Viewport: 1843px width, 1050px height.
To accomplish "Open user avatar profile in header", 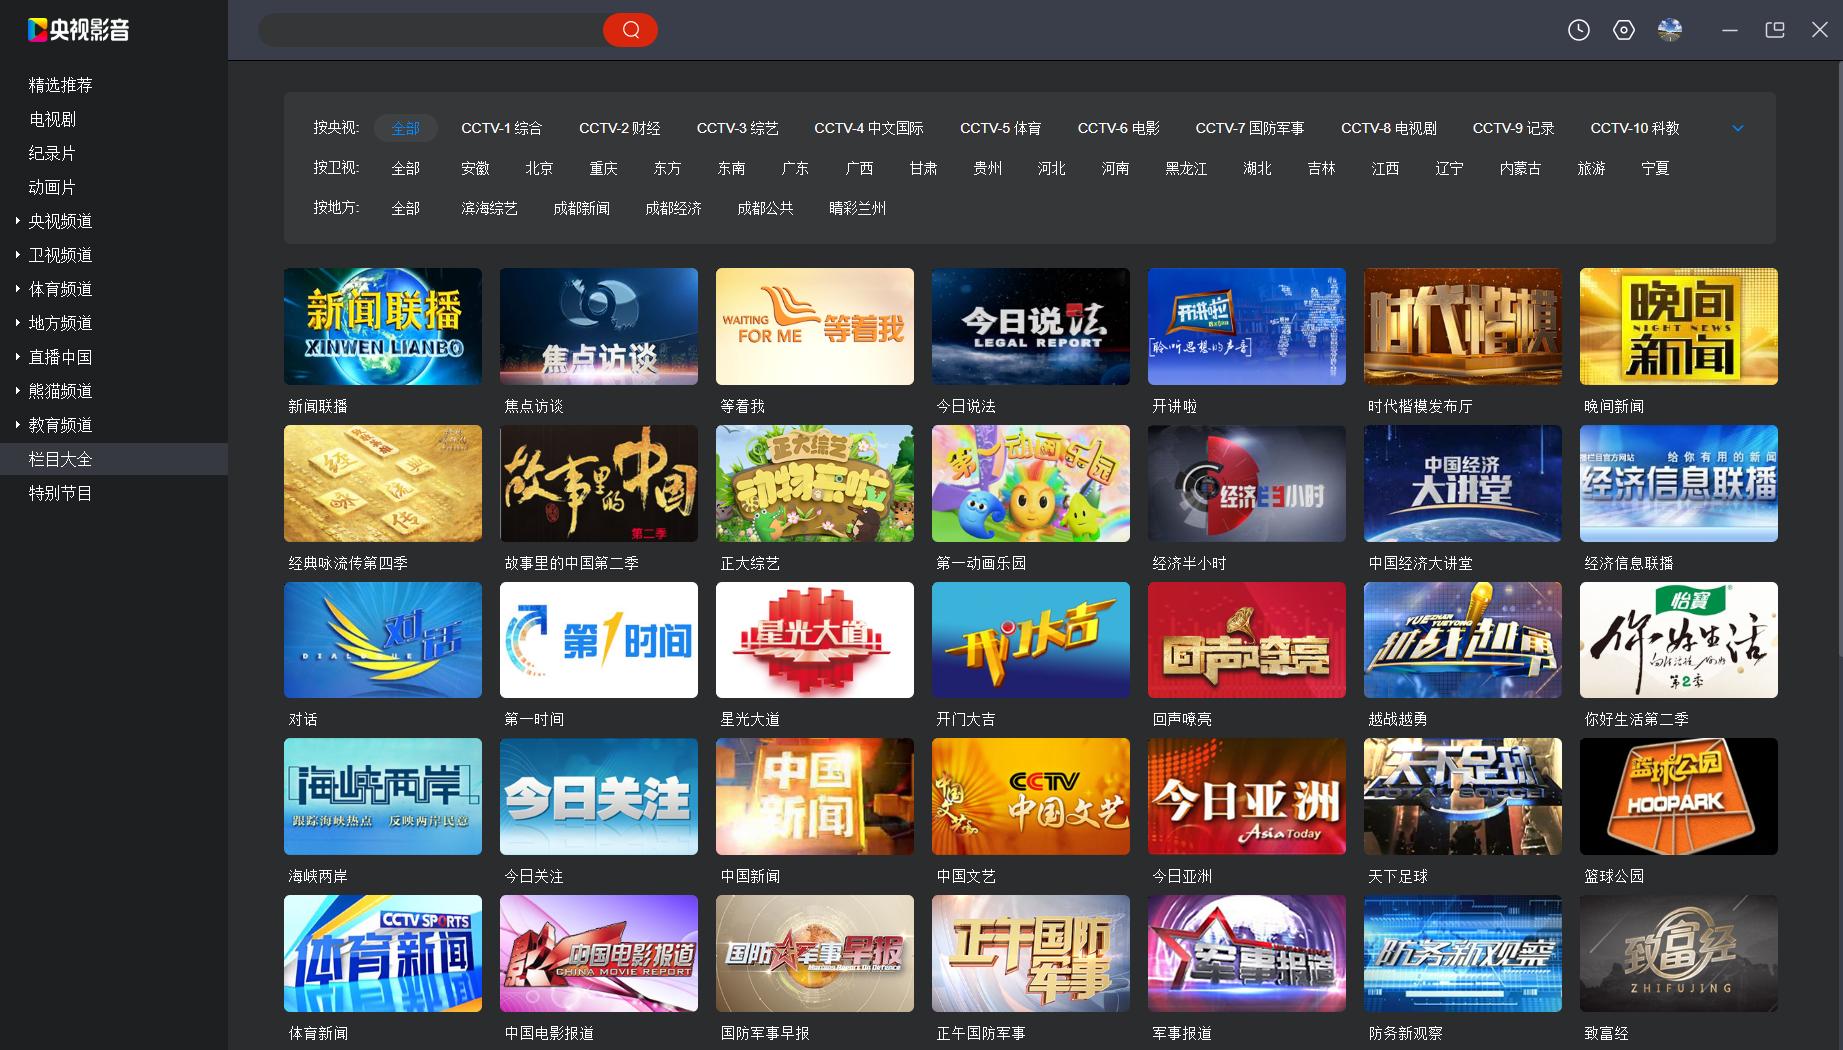I will click(1670, 30).
